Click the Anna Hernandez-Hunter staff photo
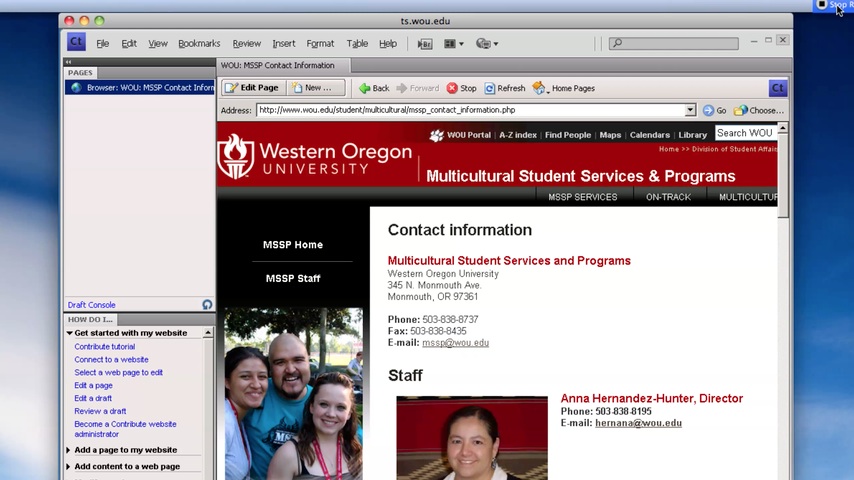 pyautogui.click(x=472, y=438)
